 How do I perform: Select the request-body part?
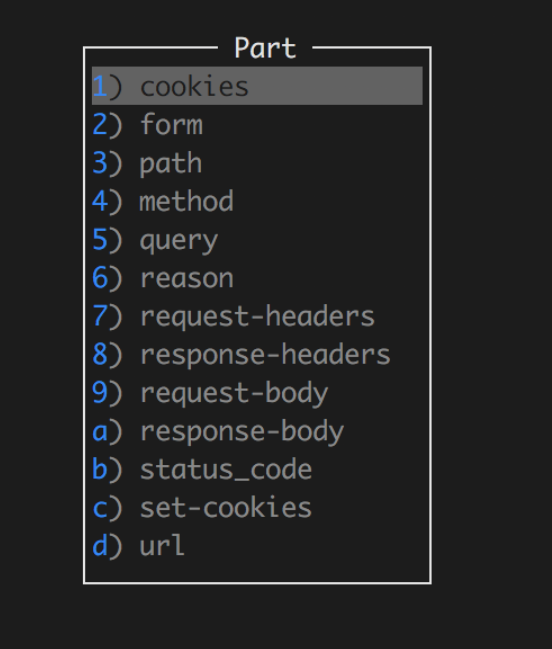257,392
